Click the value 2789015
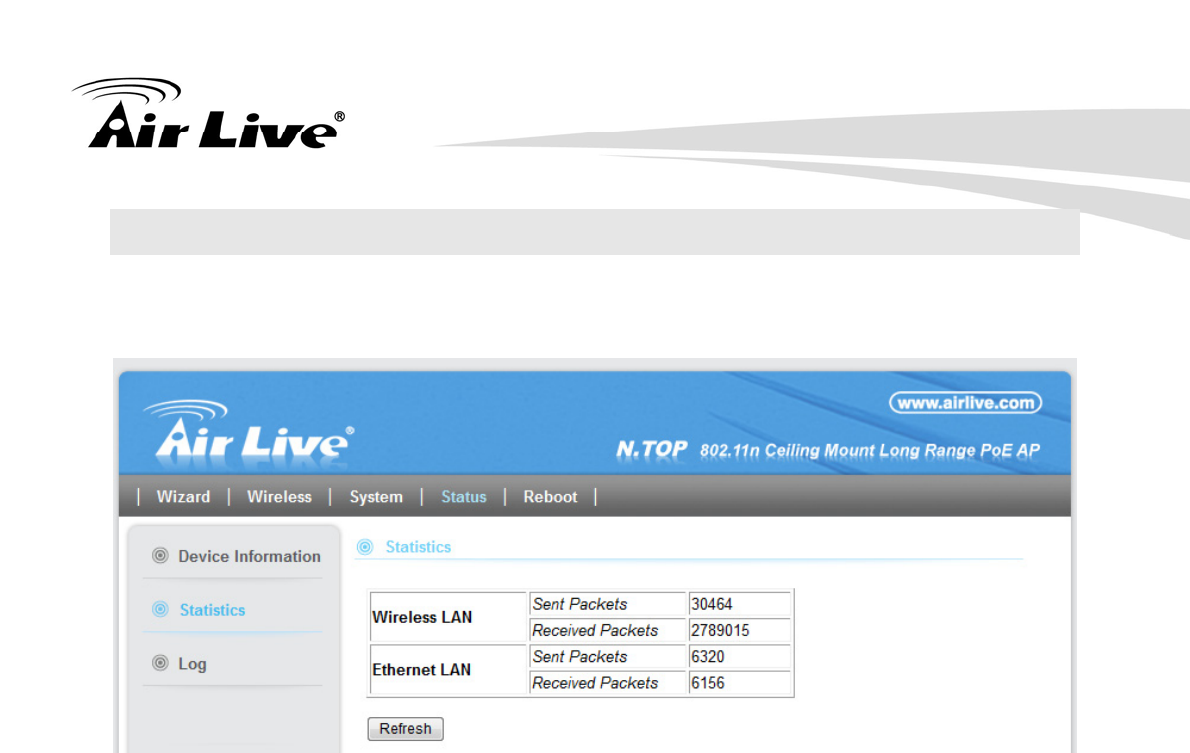The image size is (1190, 753). click(720, 630)
